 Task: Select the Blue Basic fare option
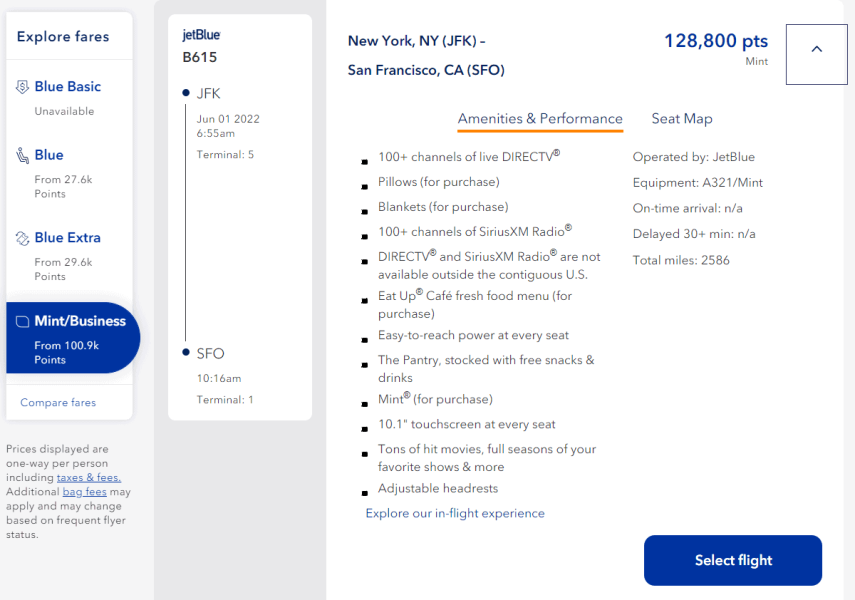pos(69,98)
